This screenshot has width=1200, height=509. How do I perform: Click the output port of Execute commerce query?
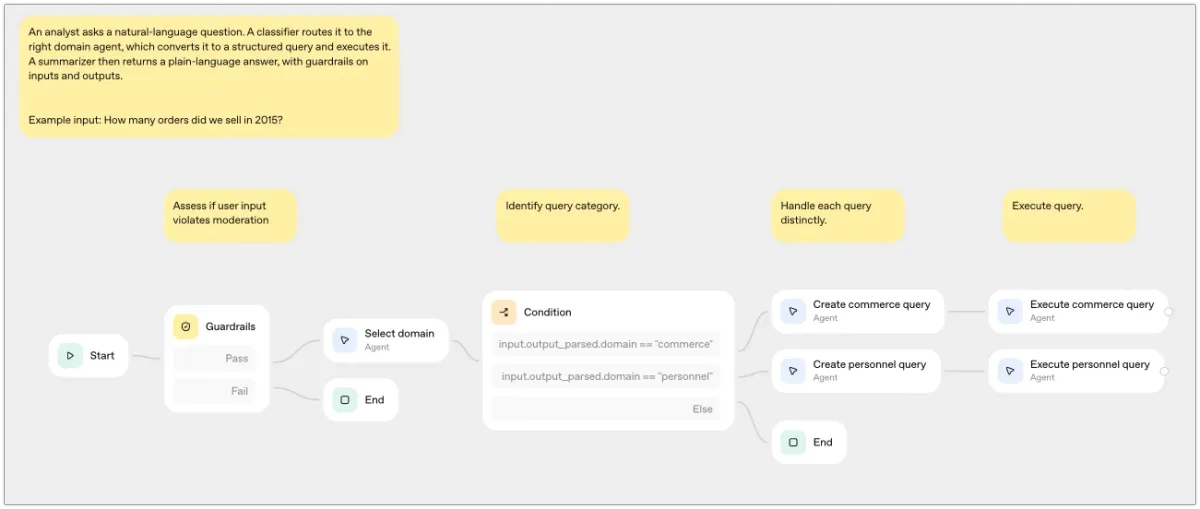pyautogui.click(x=1168, y=312)
